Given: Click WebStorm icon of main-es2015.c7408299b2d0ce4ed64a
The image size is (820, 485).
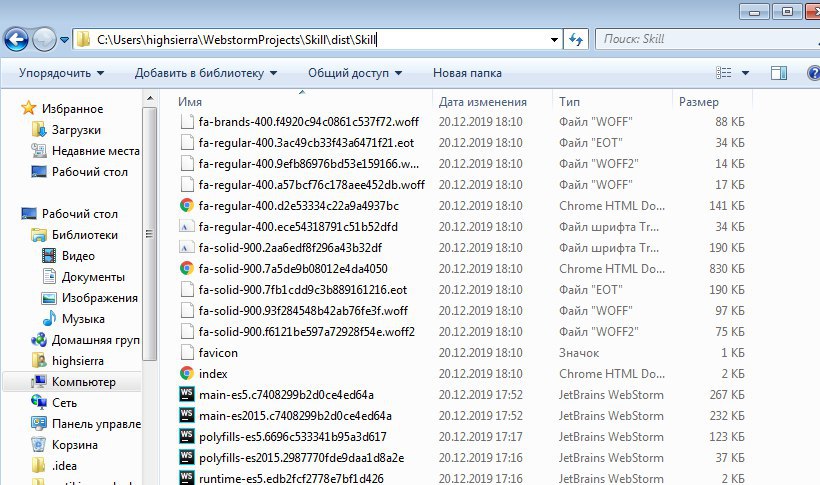Looking at the screenshot, I should [187, 415].
